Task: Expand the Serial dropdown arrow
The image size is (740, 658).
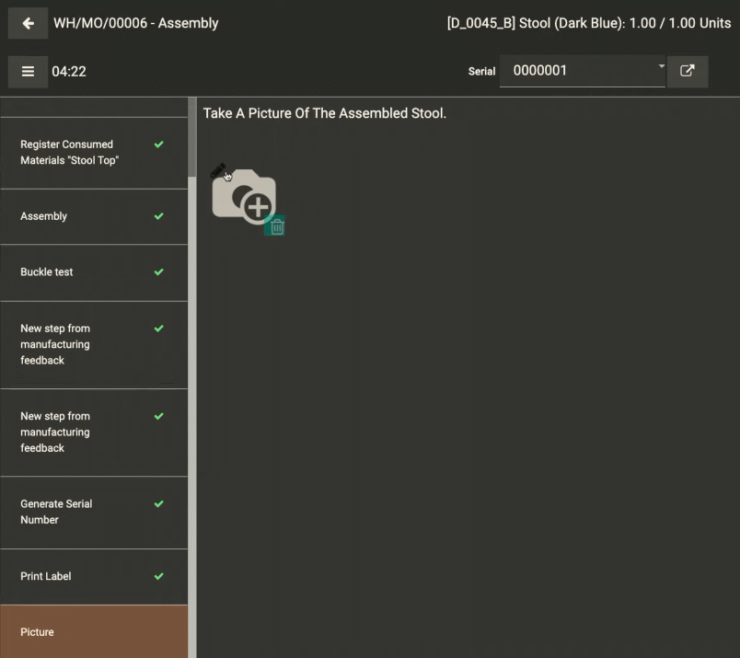Action: point(661,67)
